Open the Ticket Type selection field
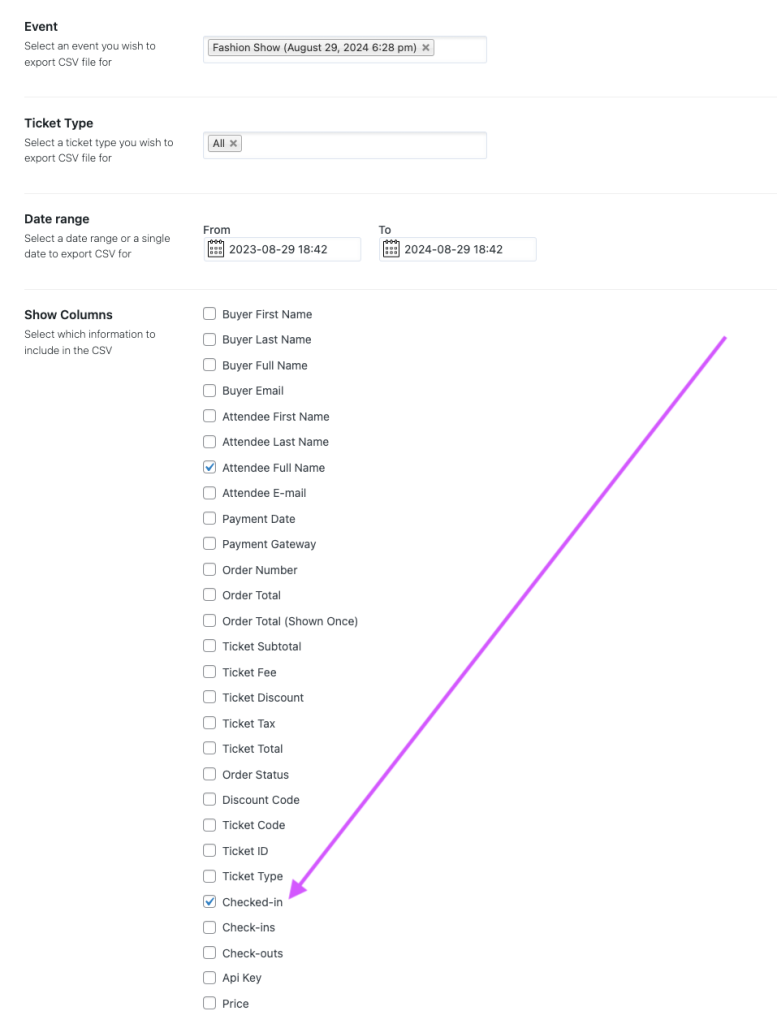 coord(365,145)
